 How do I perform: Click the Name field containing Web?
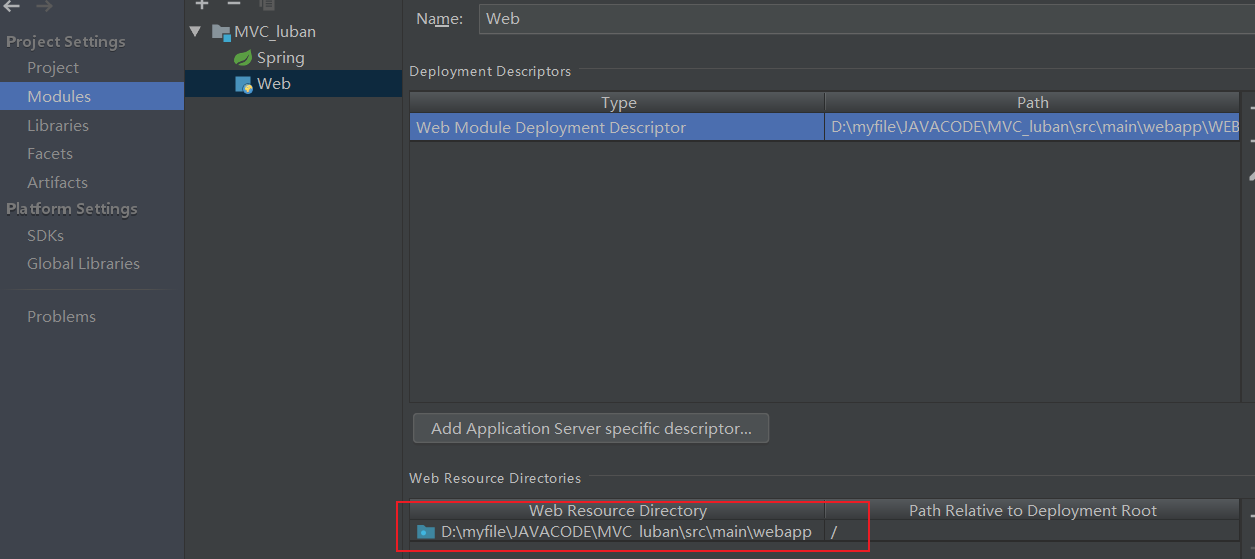point(866,18)
